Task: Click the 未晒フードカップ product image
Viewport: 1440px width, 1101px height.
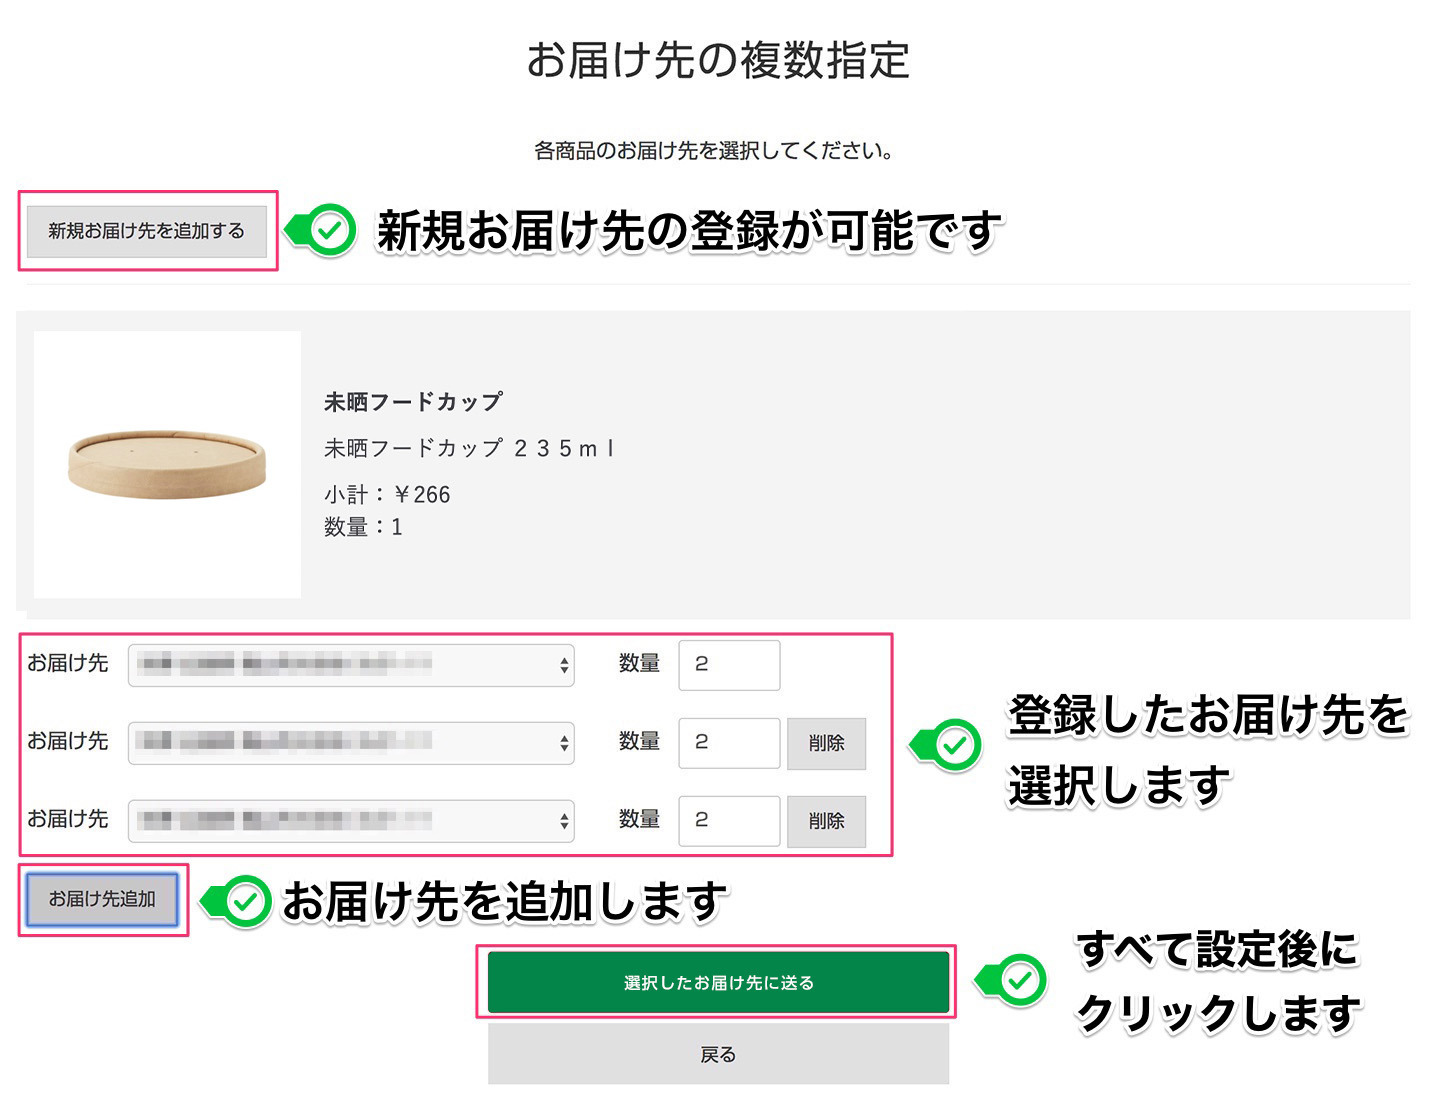Action: tap(166, 463)
